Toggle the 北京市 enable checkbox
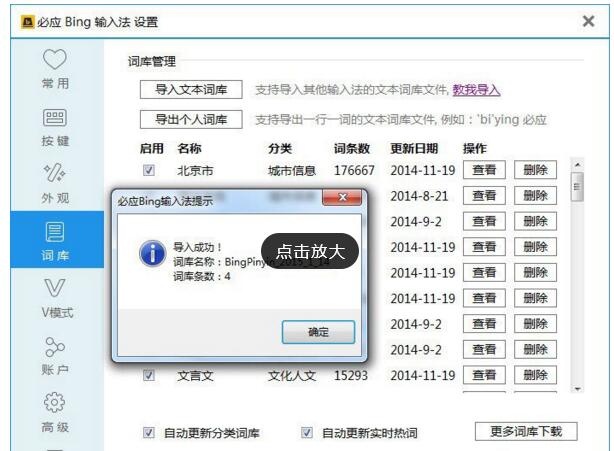Screen dimensions: 614x451 pos(149,170)
